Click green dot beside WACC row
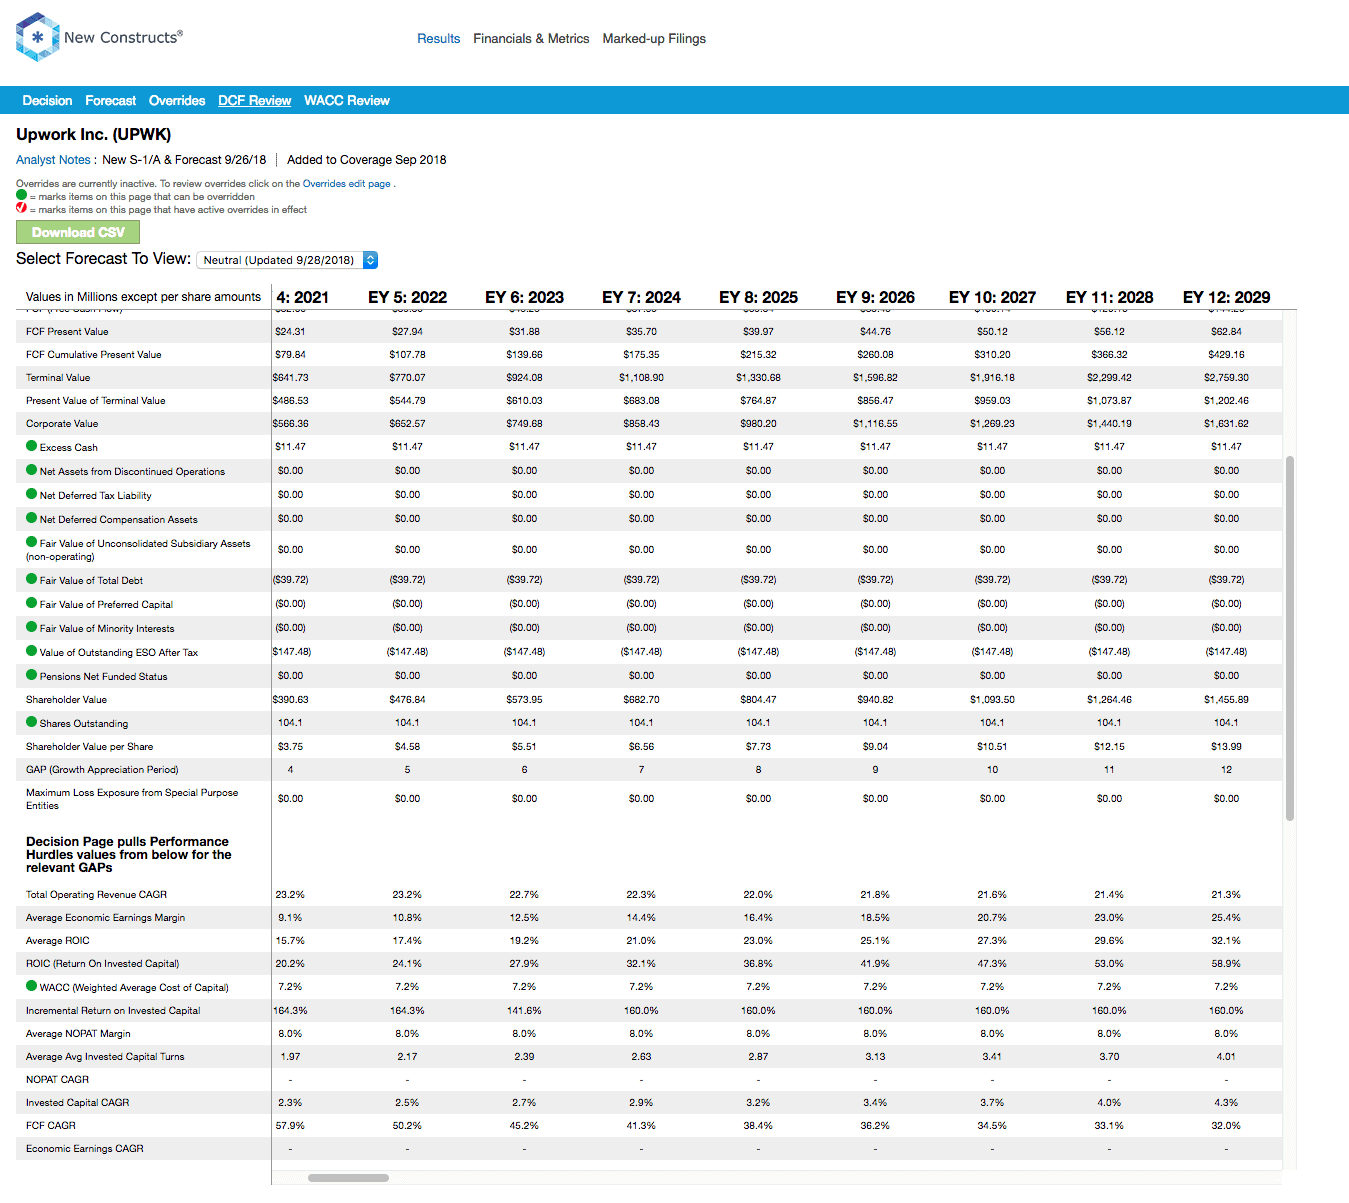This screenshot has height=1203, width=1349. click(x=31, y=986)
